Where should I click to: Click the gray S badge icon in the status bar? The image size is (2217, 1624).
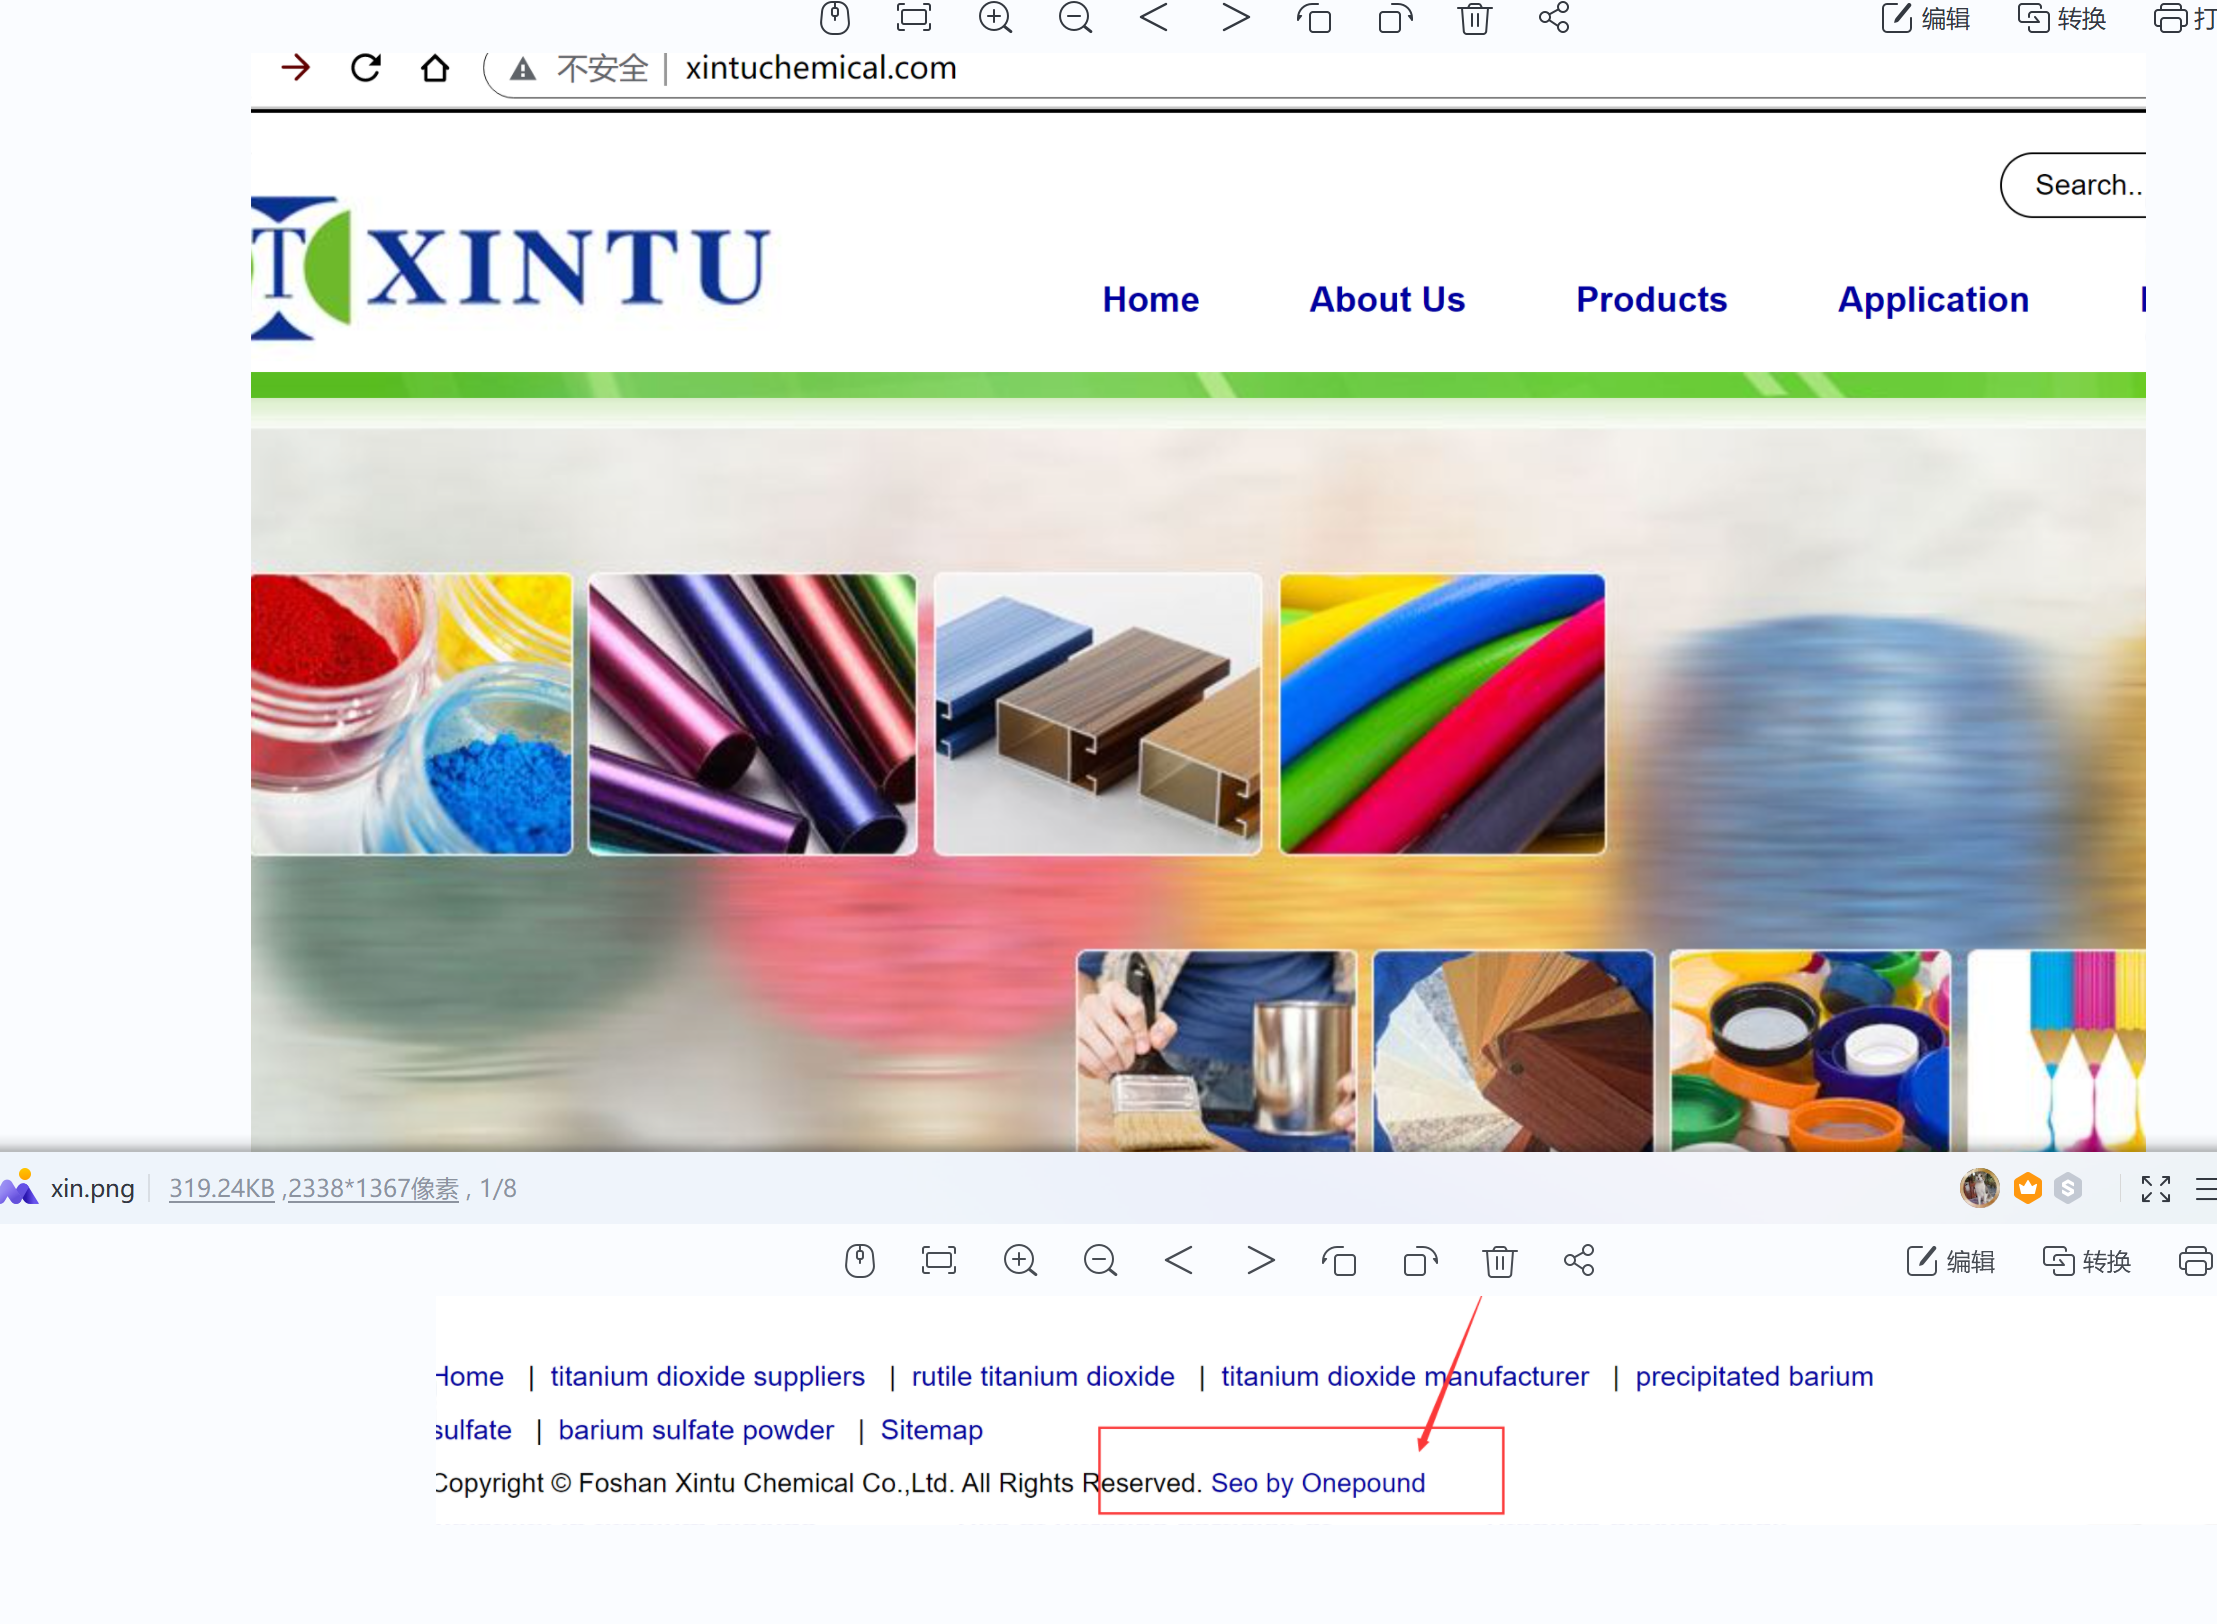[2069, 1188]
